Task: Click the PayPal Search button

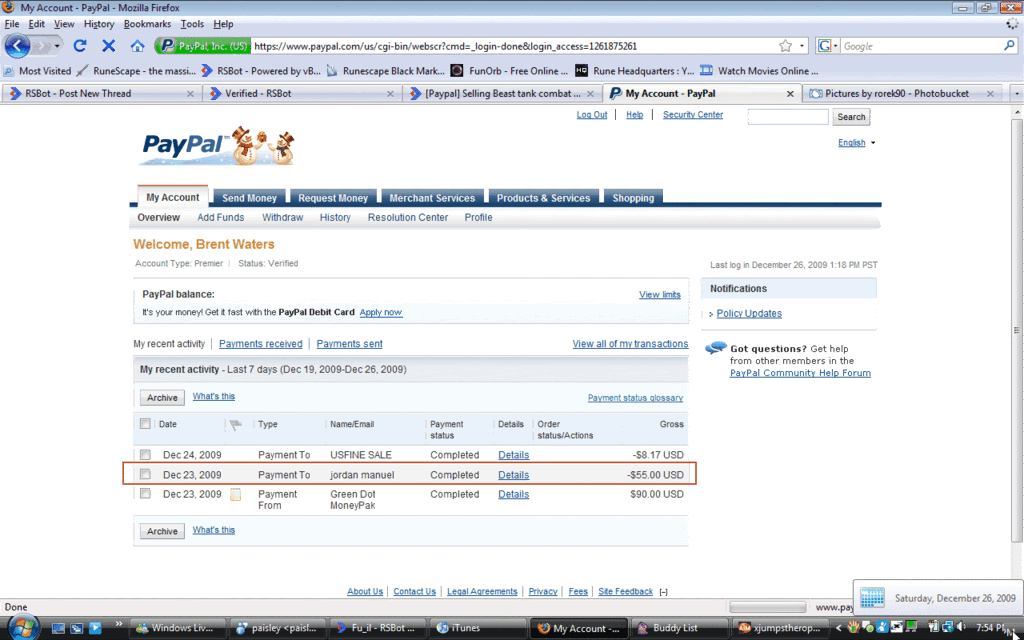Action: click(x=851, y=117)
